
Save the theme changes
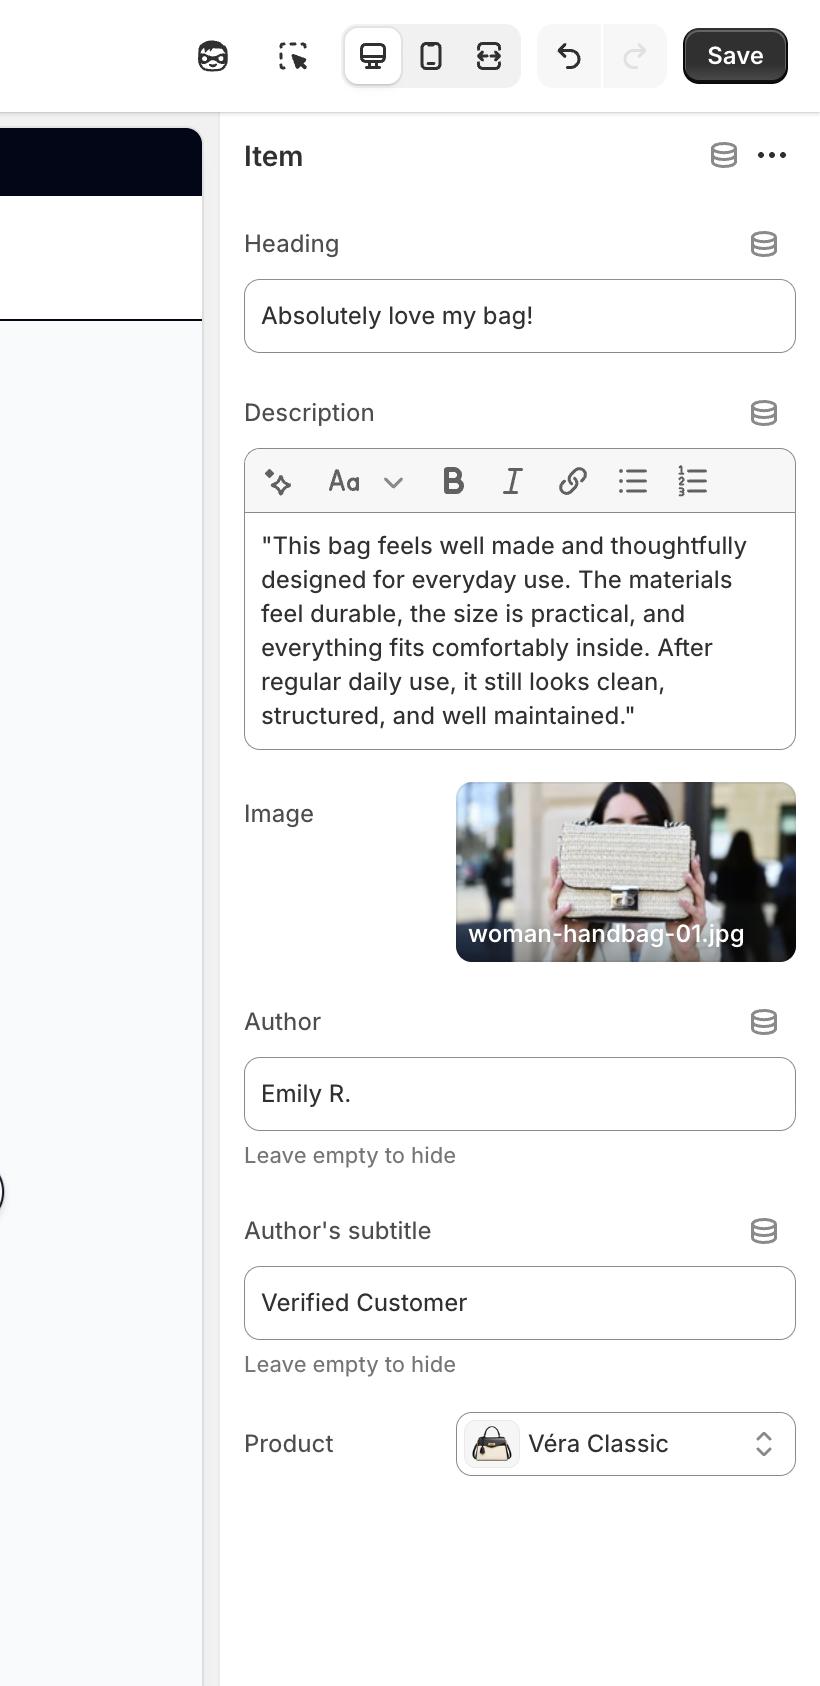[x=735, y=56]
